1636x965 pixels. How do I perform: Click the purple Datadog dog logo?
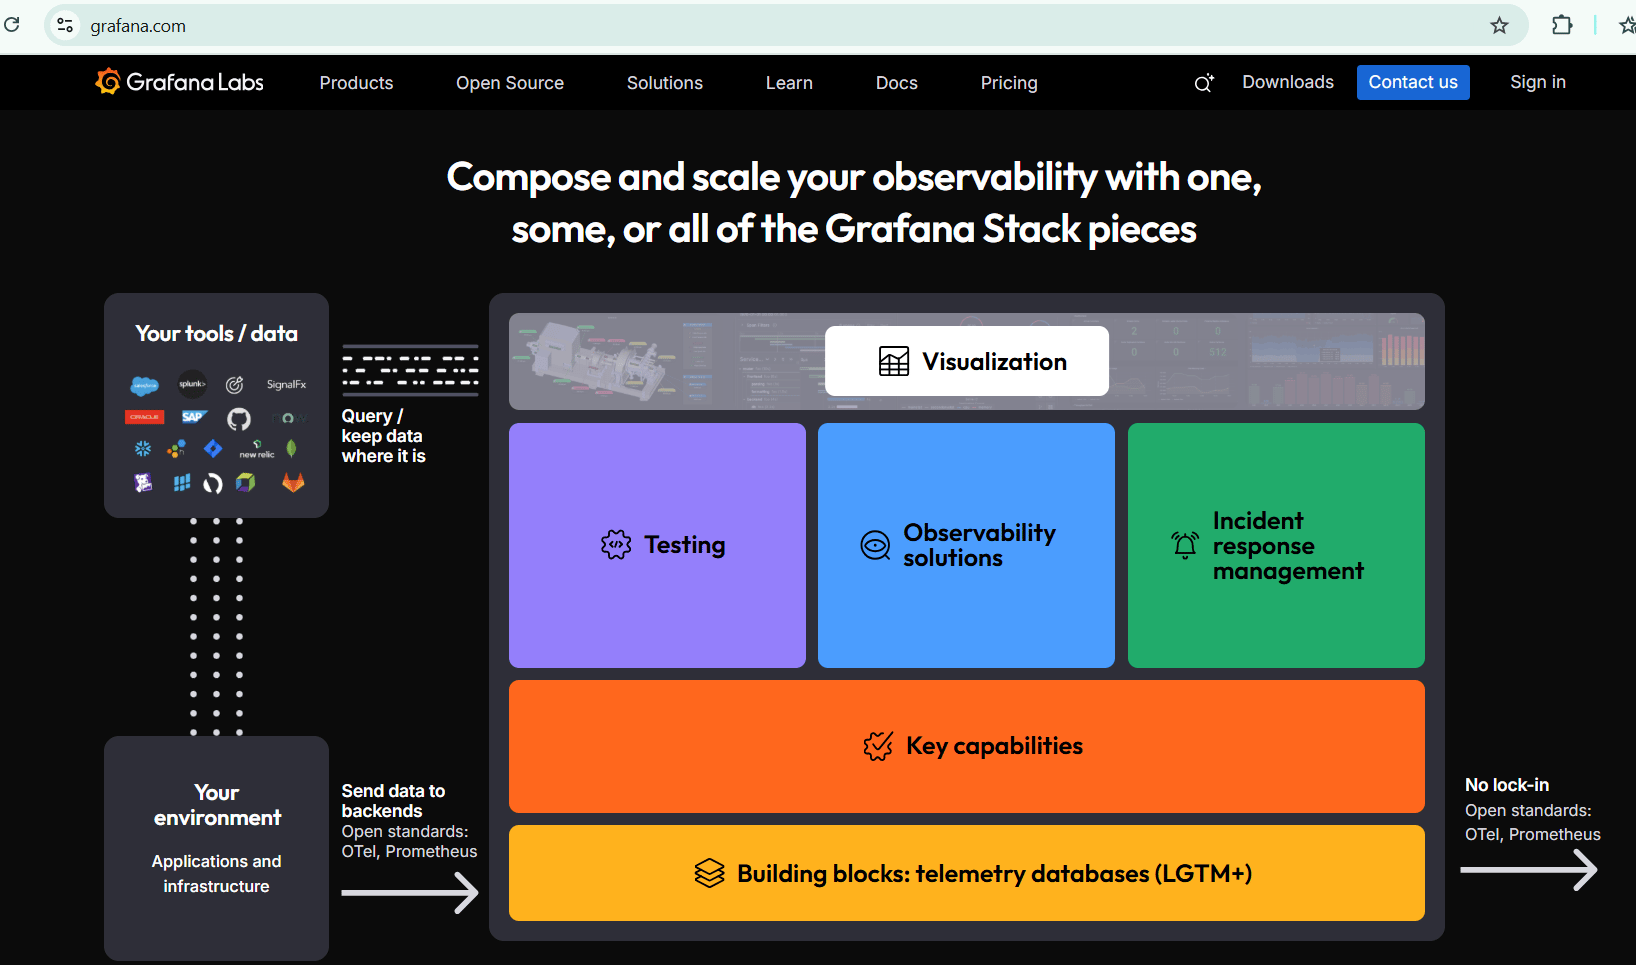click(143, 483)
